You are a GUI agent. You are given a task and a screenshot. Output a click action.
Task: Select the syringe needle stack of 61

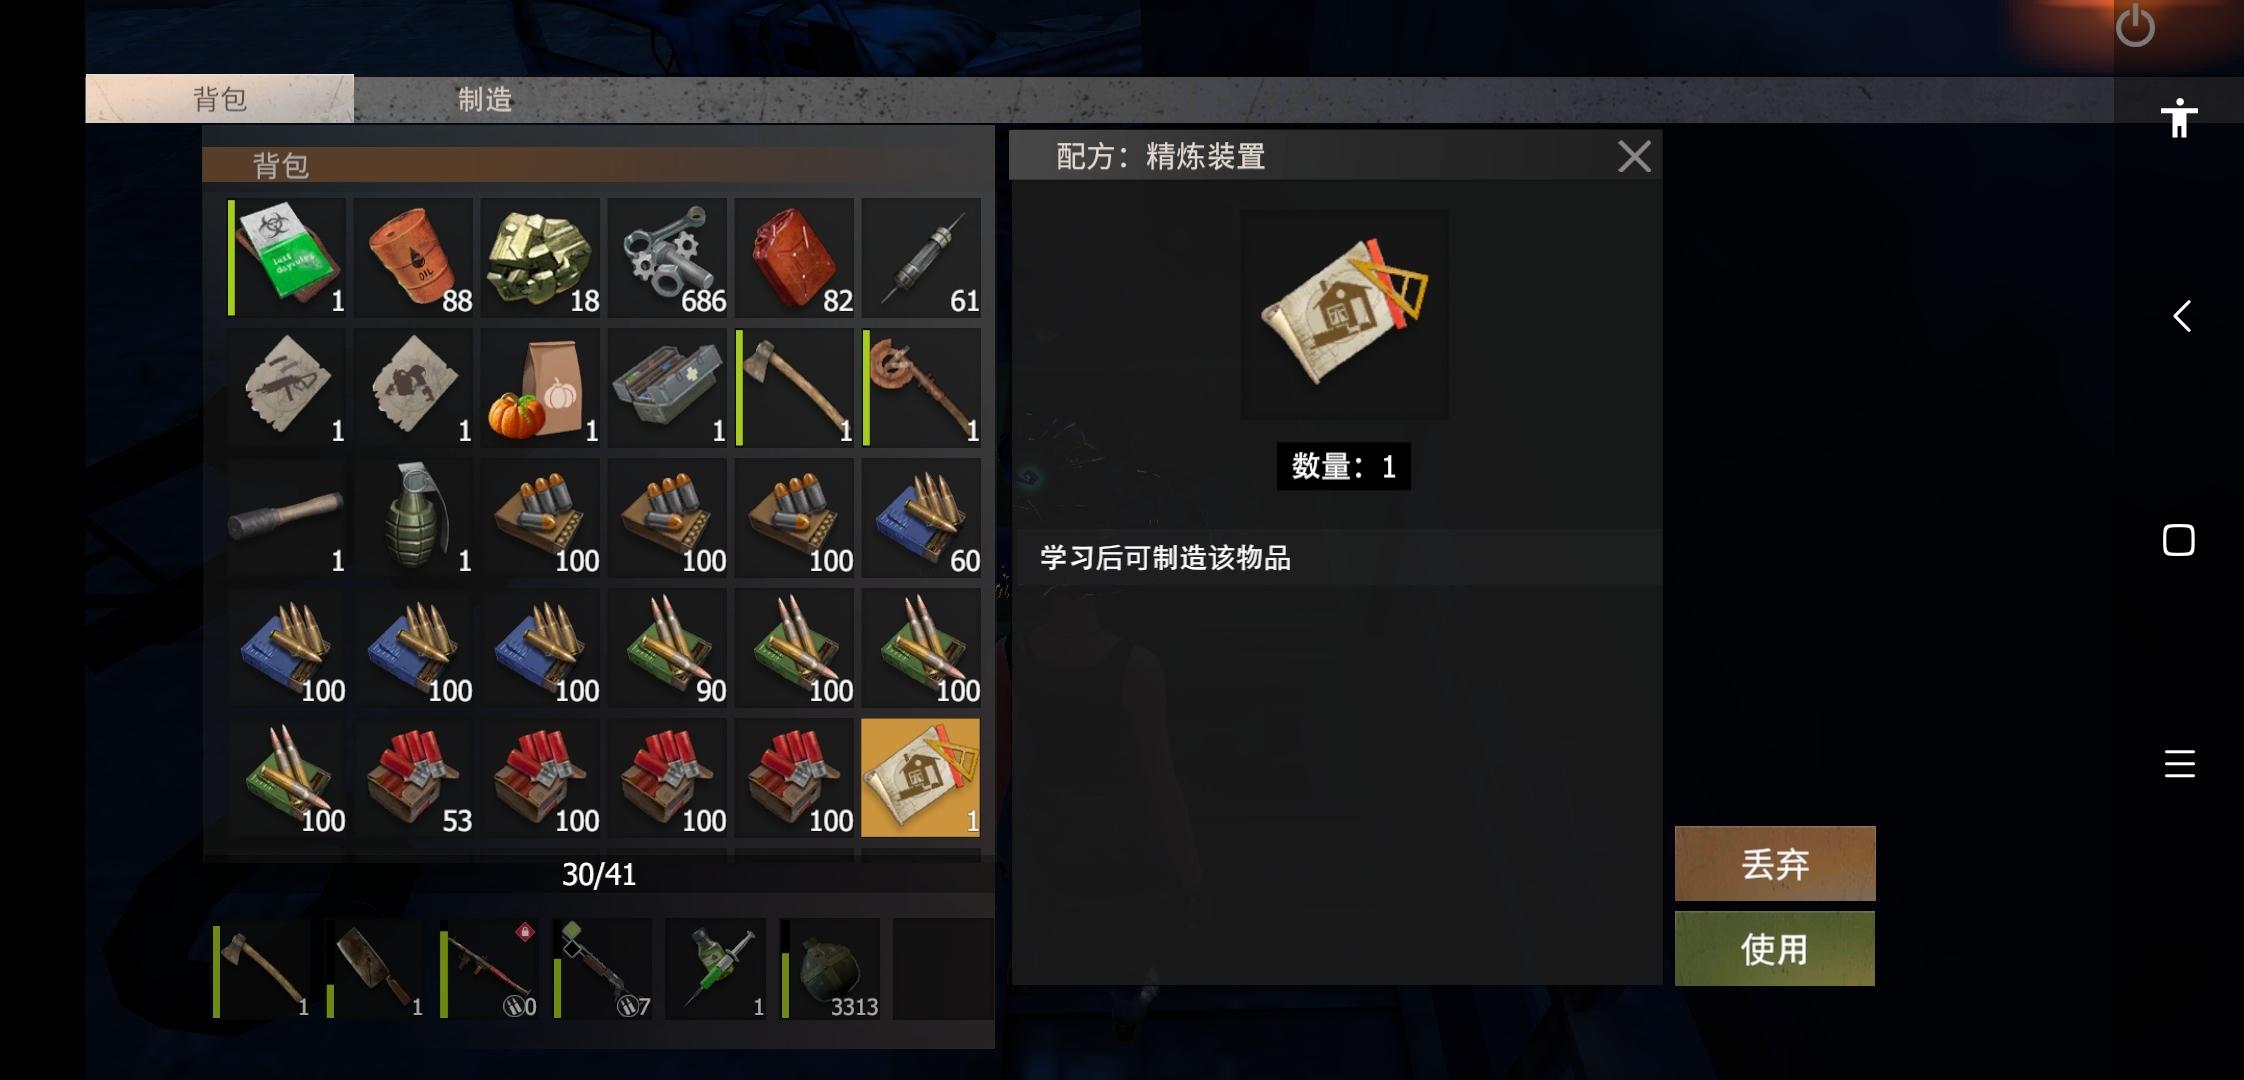click(x=921, y=258)
